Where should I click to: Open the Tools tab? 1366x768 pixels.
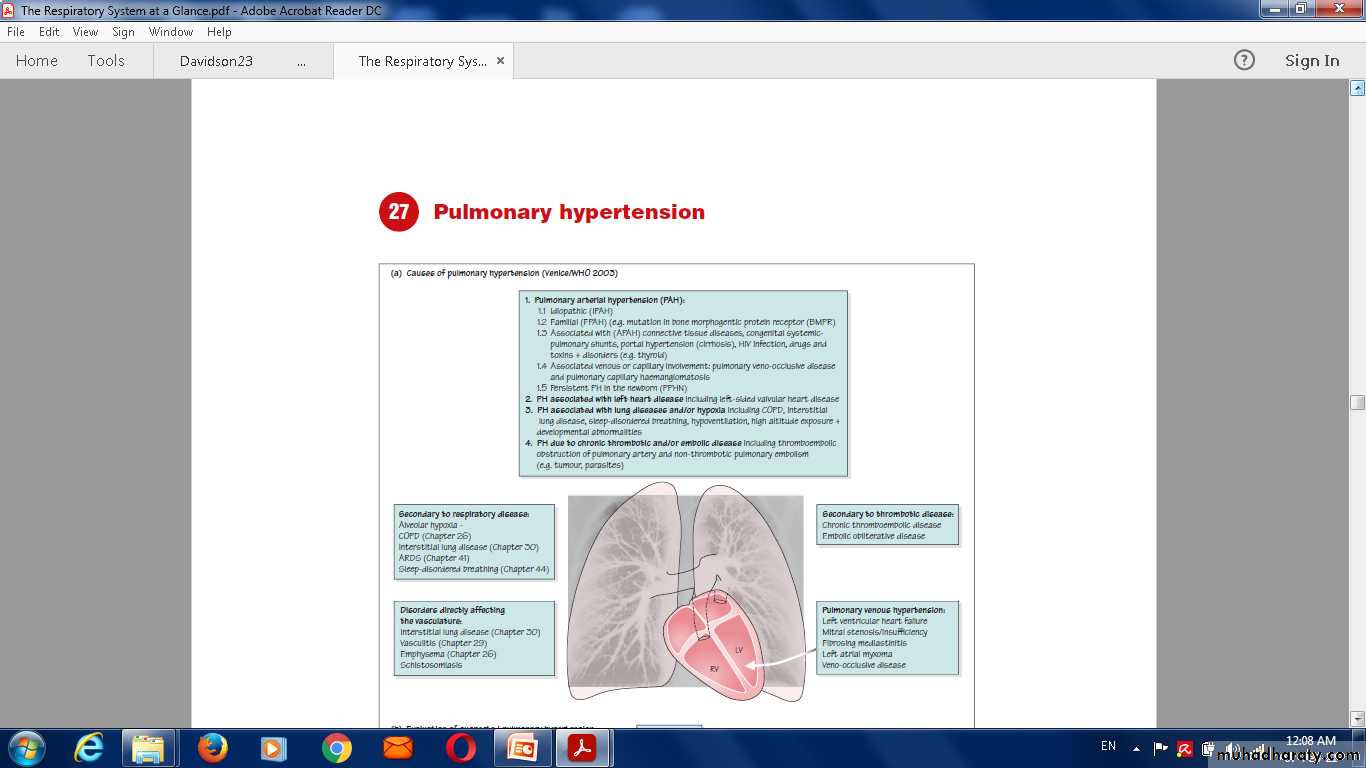(106, 61)
